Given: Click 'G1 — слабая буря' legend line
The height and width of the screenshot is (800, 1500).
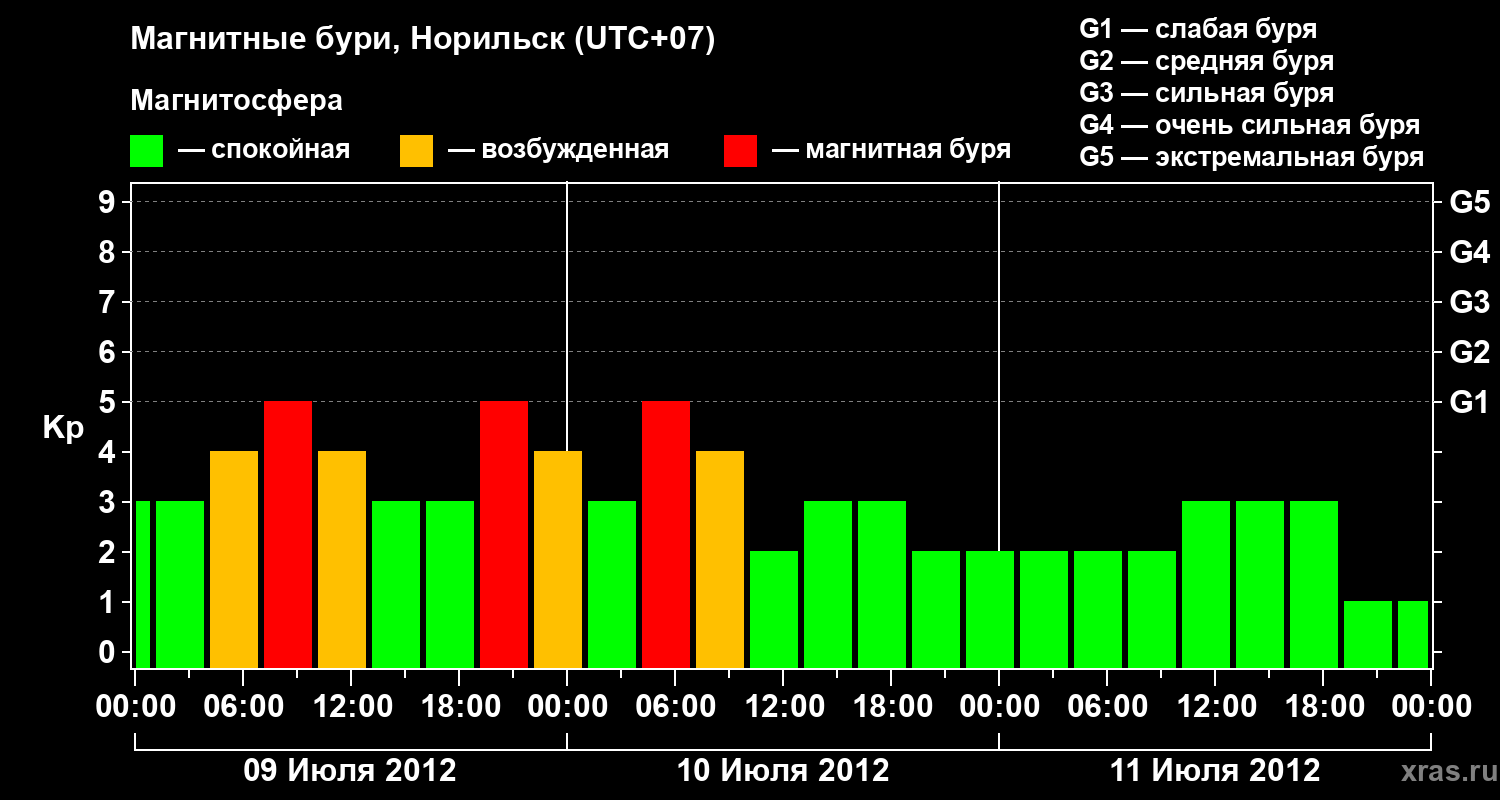Looking at the screenshot, I should tap(1198, 29).
